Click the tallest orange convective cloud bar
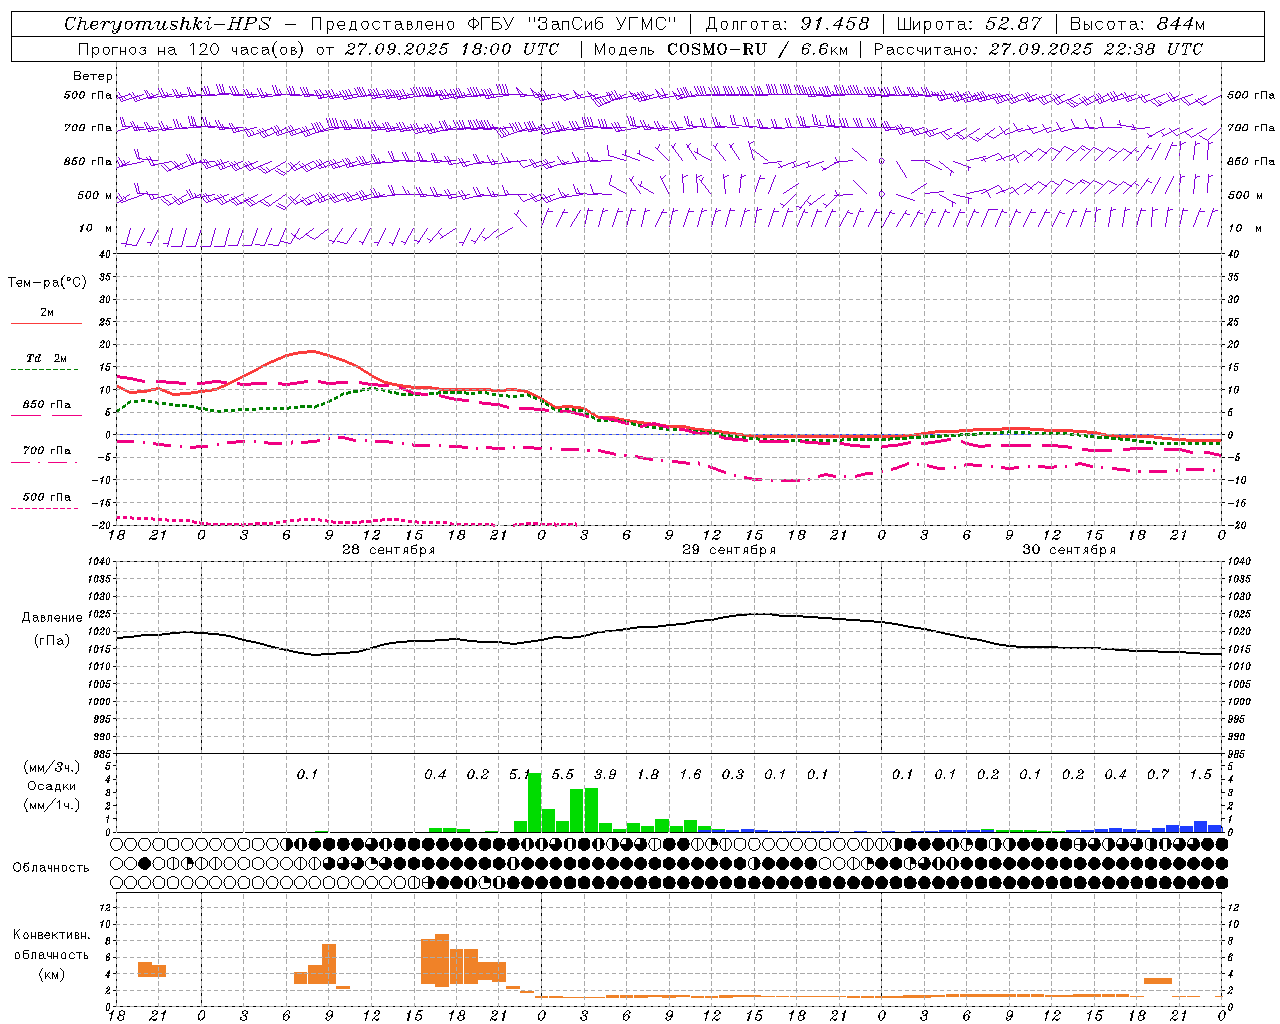The image size is (1280, 1024). coord(442,960)
